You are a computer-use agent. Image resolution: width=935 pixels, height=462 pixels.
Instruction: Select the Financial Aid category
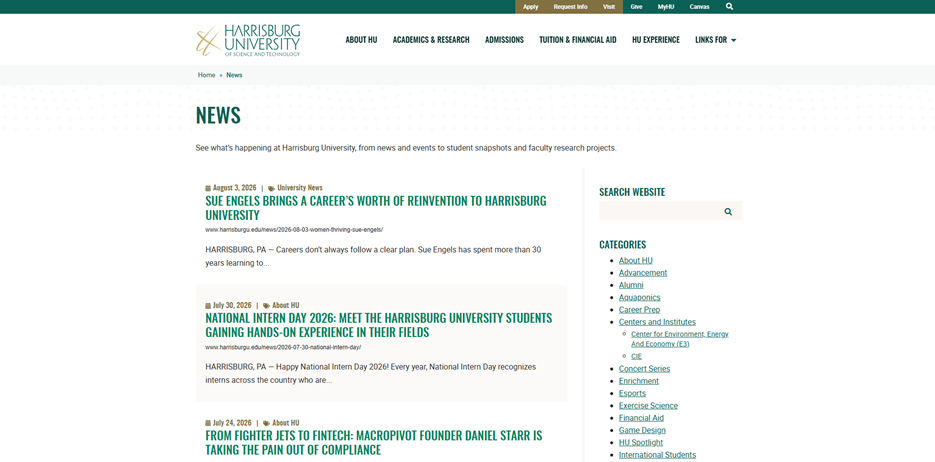[x=641, y=418]
